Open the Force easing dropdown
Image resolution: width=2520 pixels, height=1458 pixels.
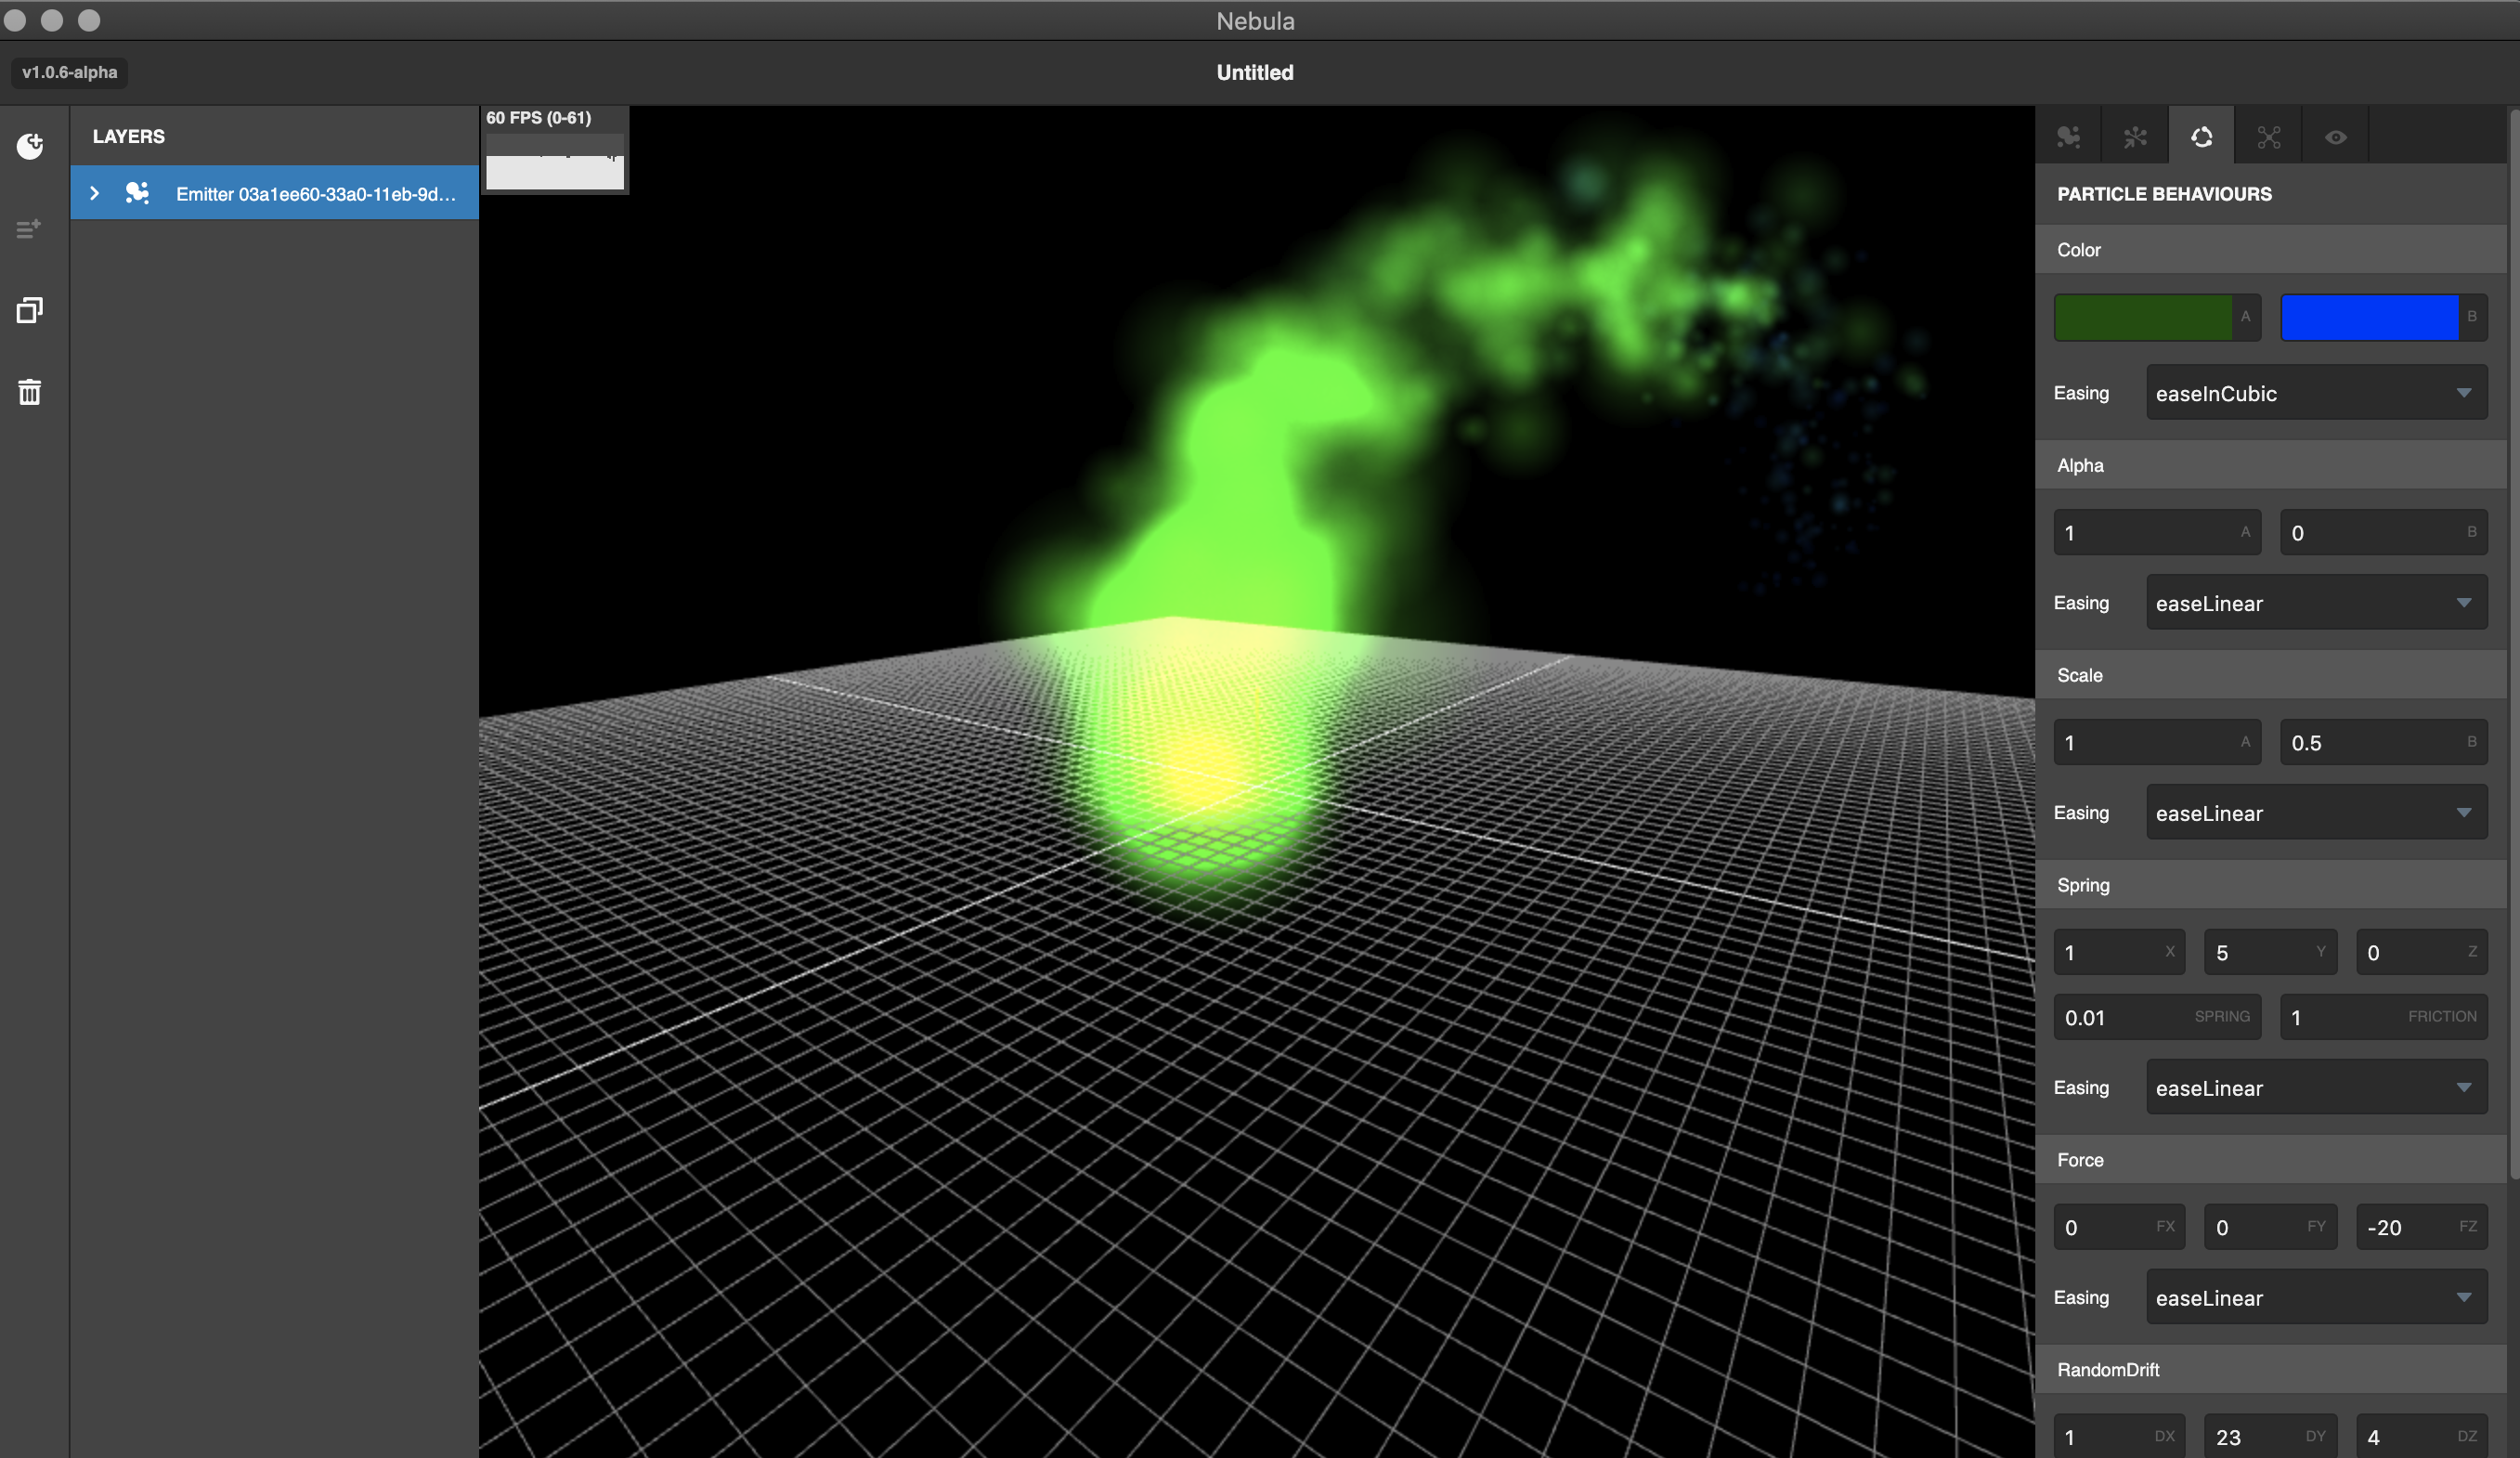pos(2316,1297)
